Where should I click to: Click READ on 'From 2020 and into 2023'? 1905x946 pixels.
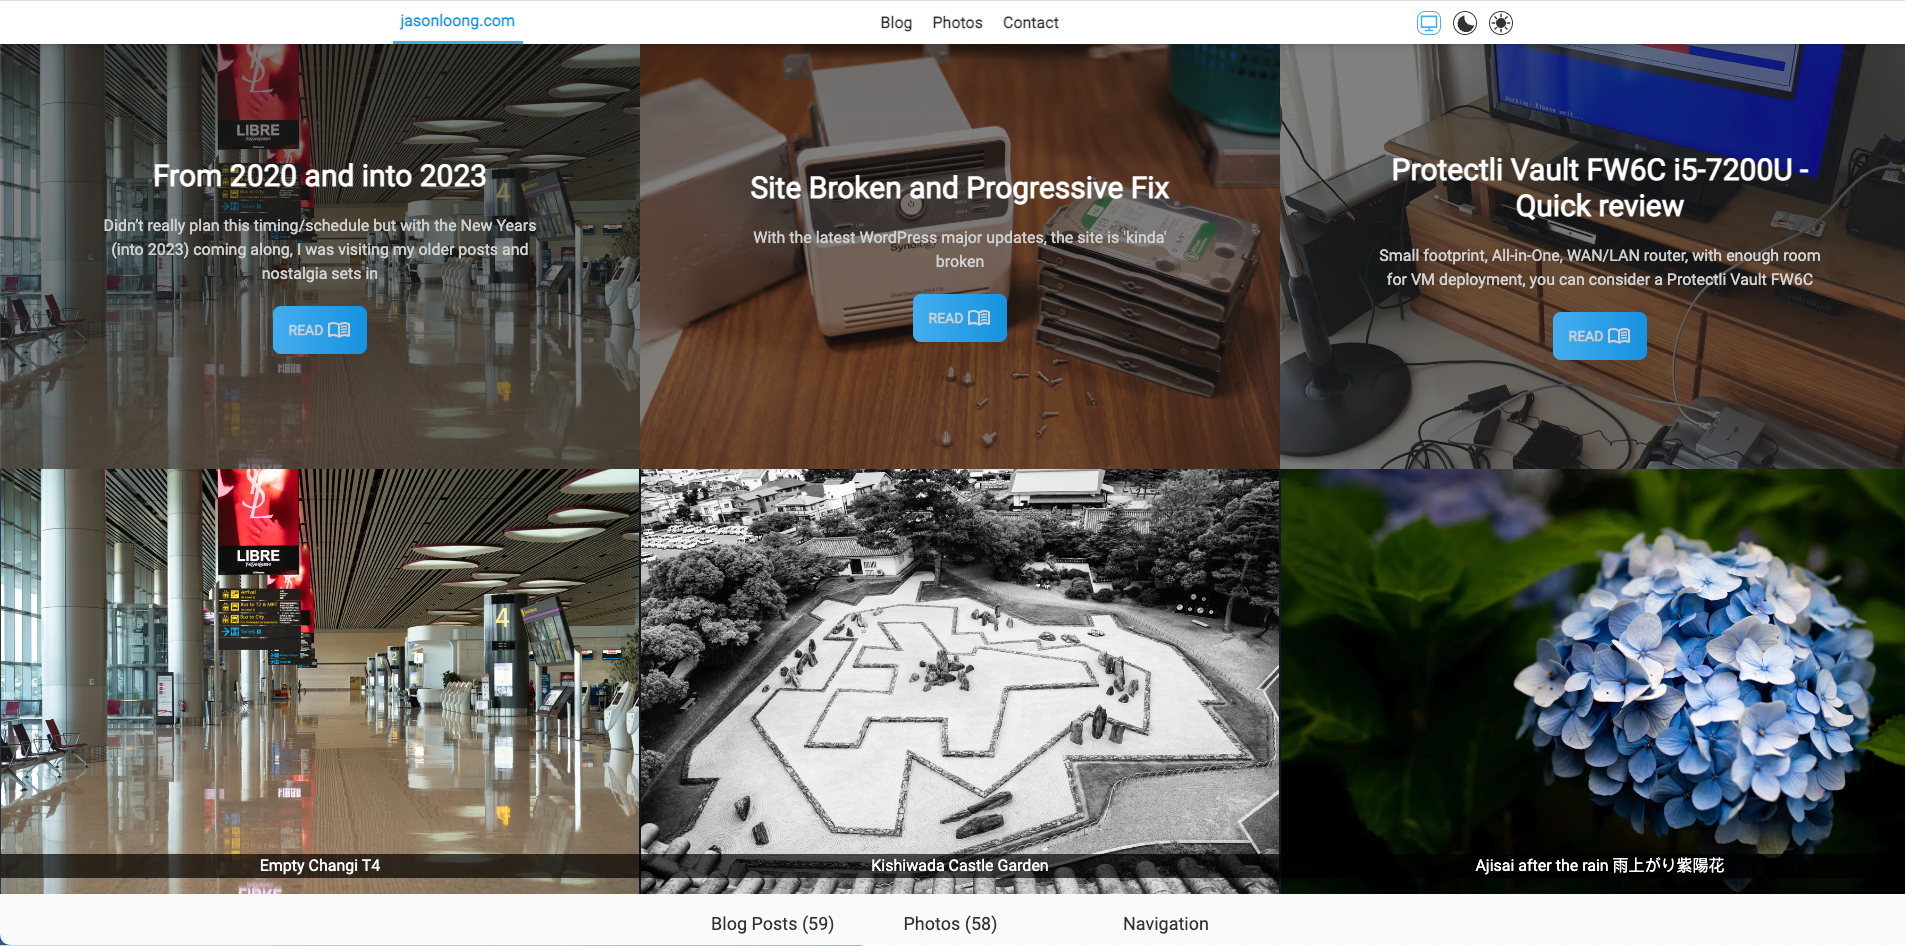click(x=319, y=329)
